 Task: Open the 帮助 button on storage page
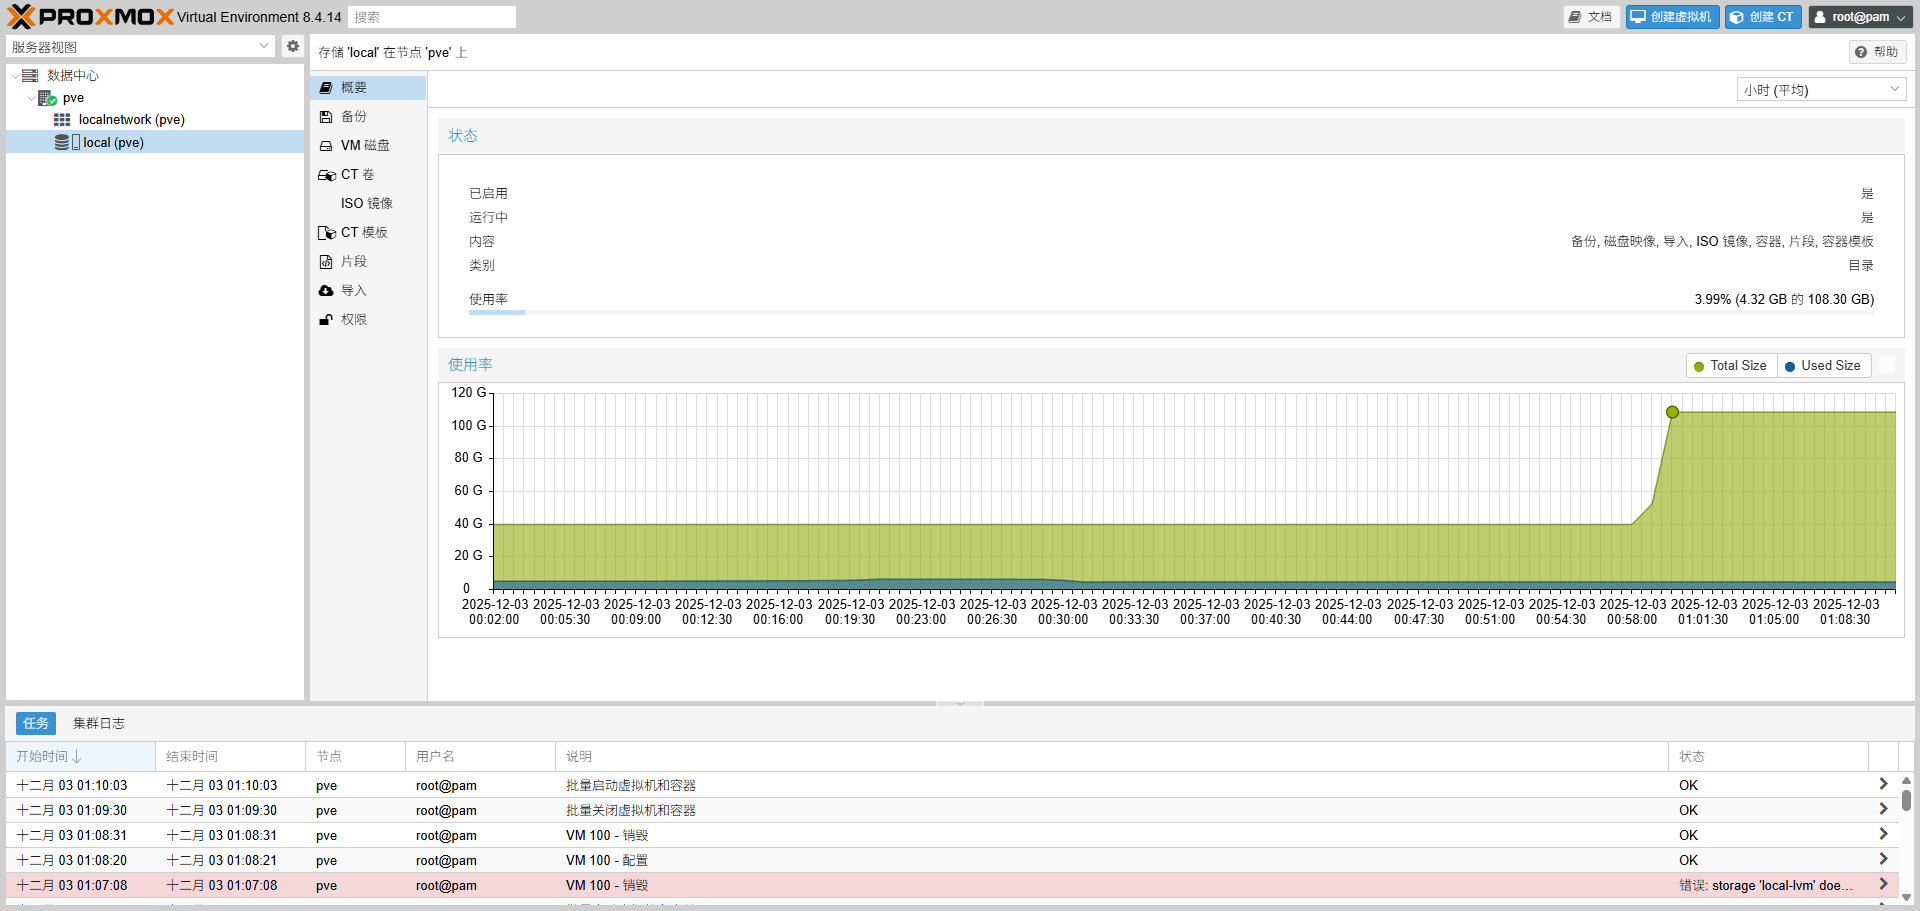[1877, 51]
